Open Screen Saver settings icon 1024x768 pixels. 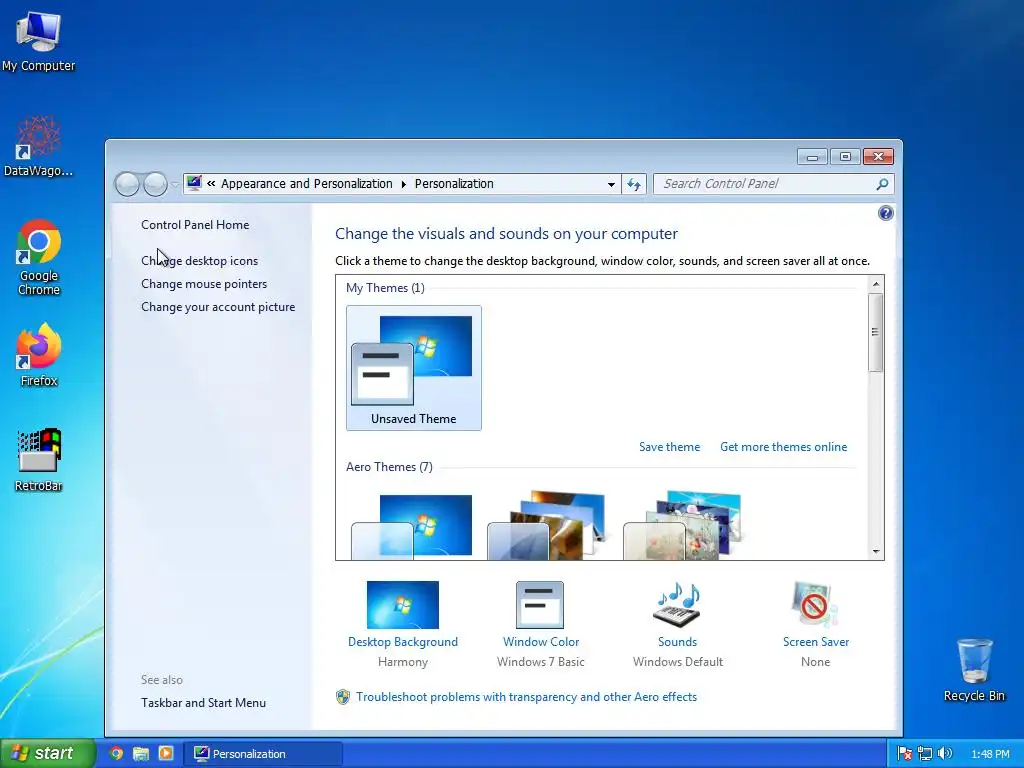815,605
